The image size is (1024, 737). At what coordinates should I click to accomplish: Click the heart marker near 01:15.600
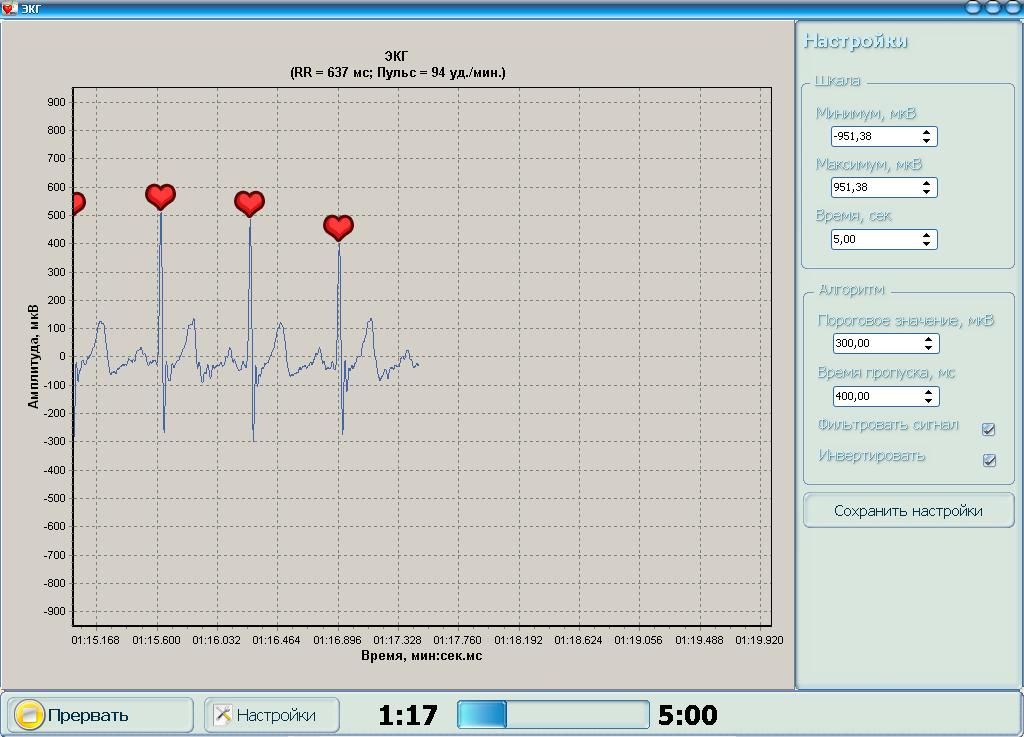coord(160,196)
